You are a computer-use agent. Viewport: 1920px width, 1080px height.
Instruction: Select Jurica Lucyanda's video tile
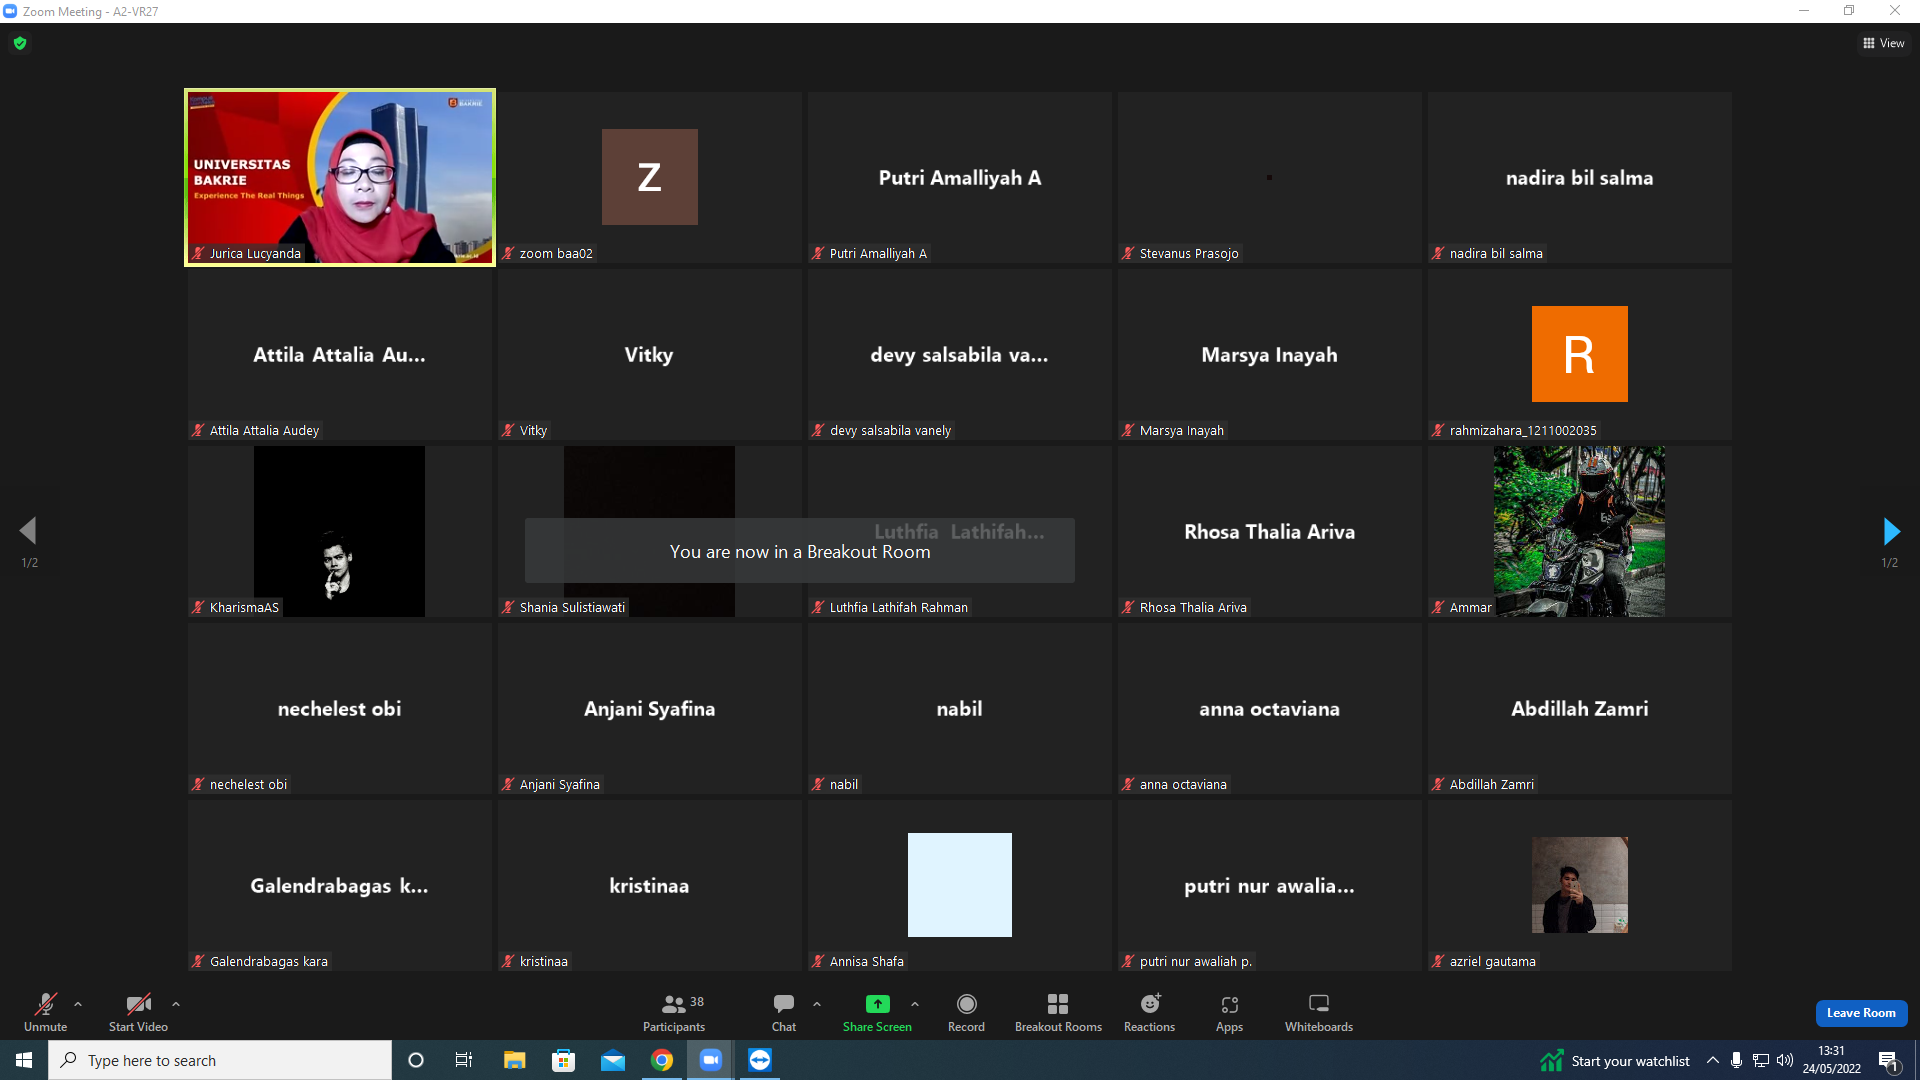(340, 177)
